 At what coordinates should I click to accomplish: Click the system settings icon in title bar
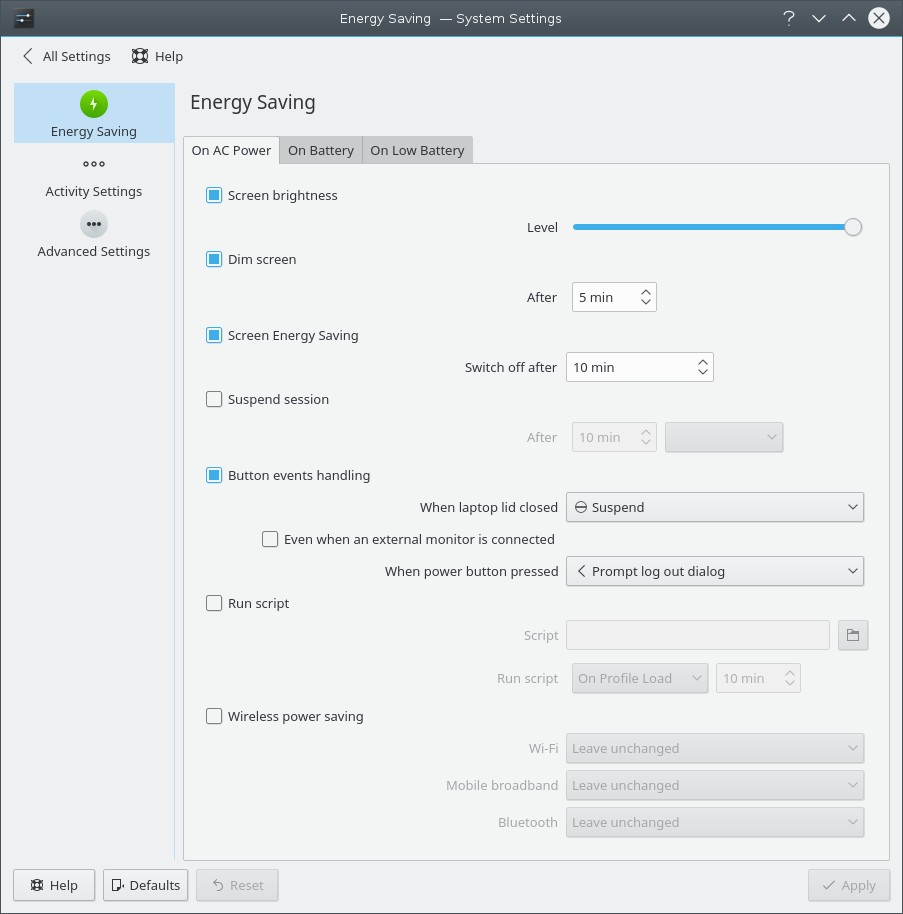[x=24, y=18]
